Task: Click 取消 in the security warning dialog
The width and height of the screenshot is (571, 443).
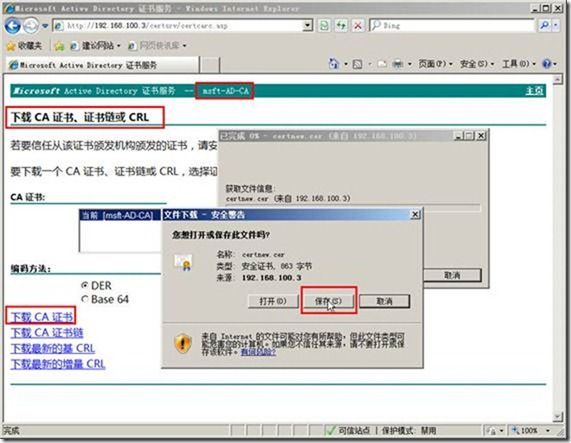Action: (x=385, y=301)
